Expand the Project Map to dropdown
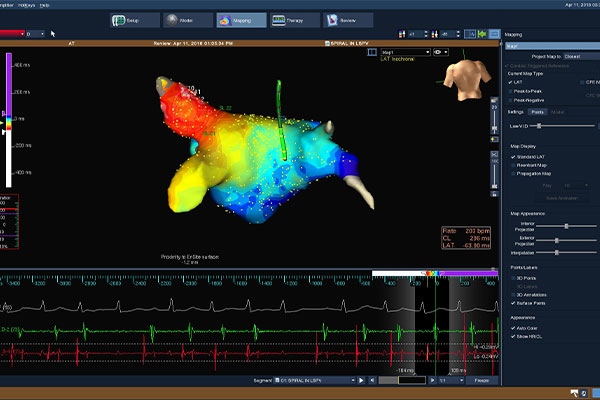The height and width of the screenshot is (400, 600). pos(575,56)
